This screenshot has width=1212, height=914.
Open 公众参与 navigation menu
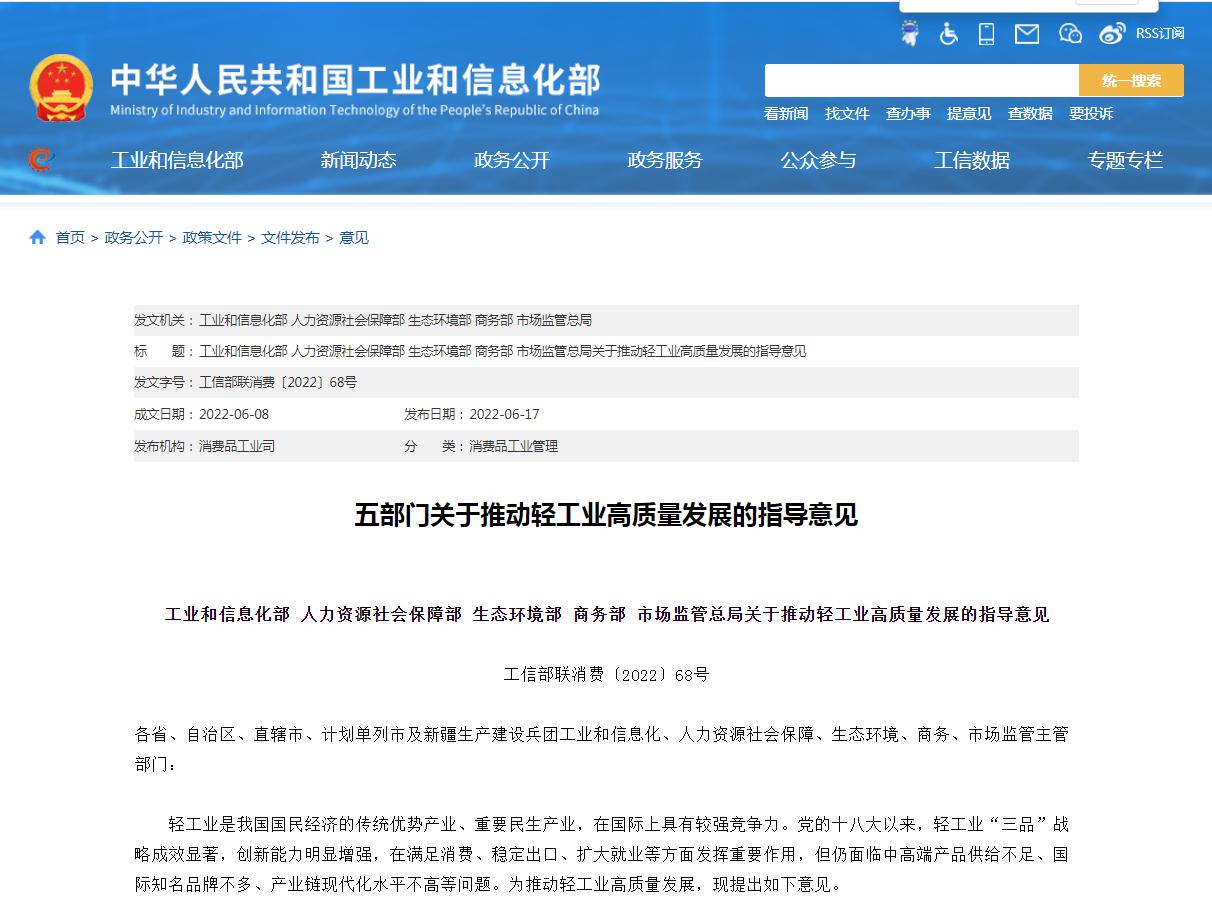coord(818,160)
